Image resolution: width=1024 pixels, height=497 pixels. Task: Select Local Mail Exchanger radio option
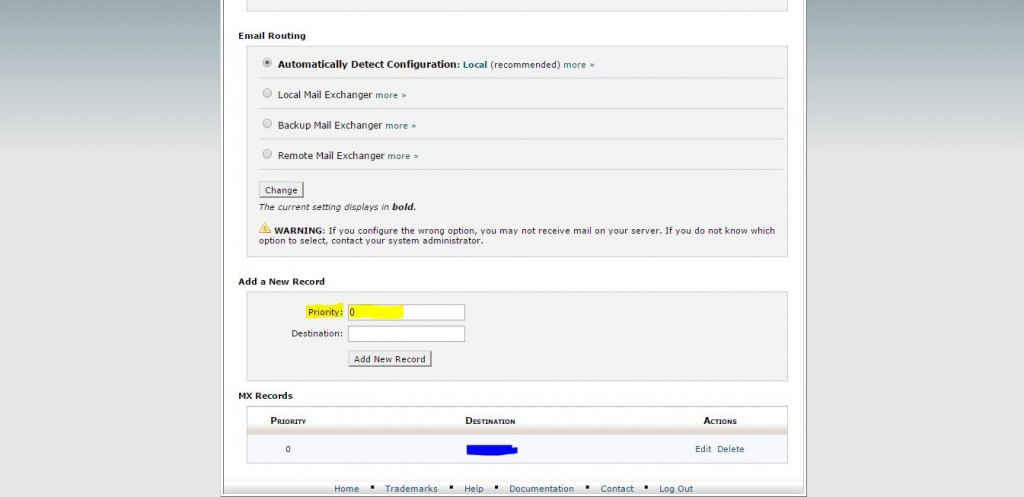coord(267,94)
